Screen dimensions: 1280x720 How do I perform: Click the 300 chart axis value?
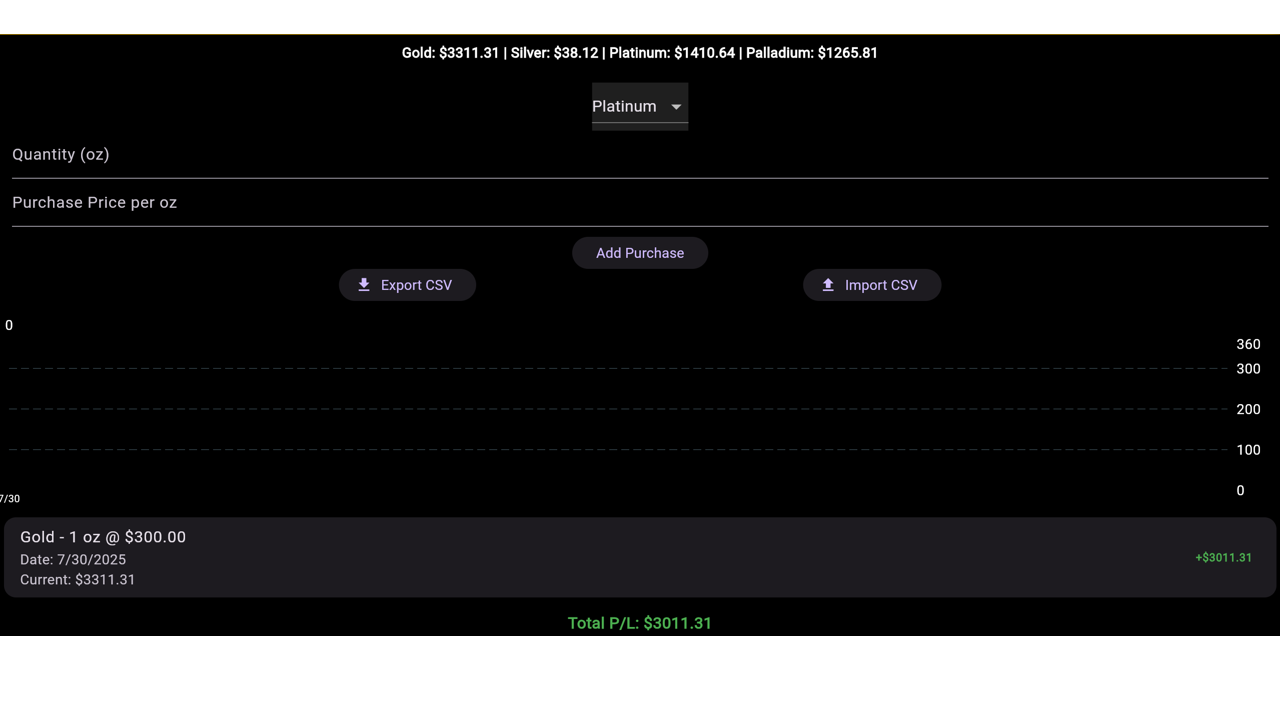[1248, 369]
